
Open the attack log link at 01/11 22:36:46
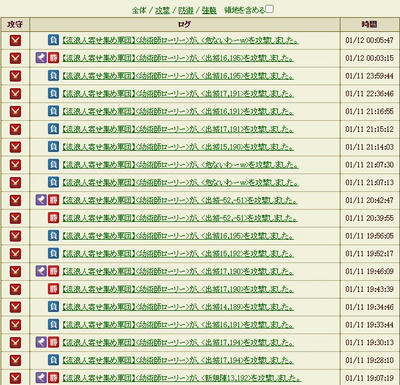178,94
